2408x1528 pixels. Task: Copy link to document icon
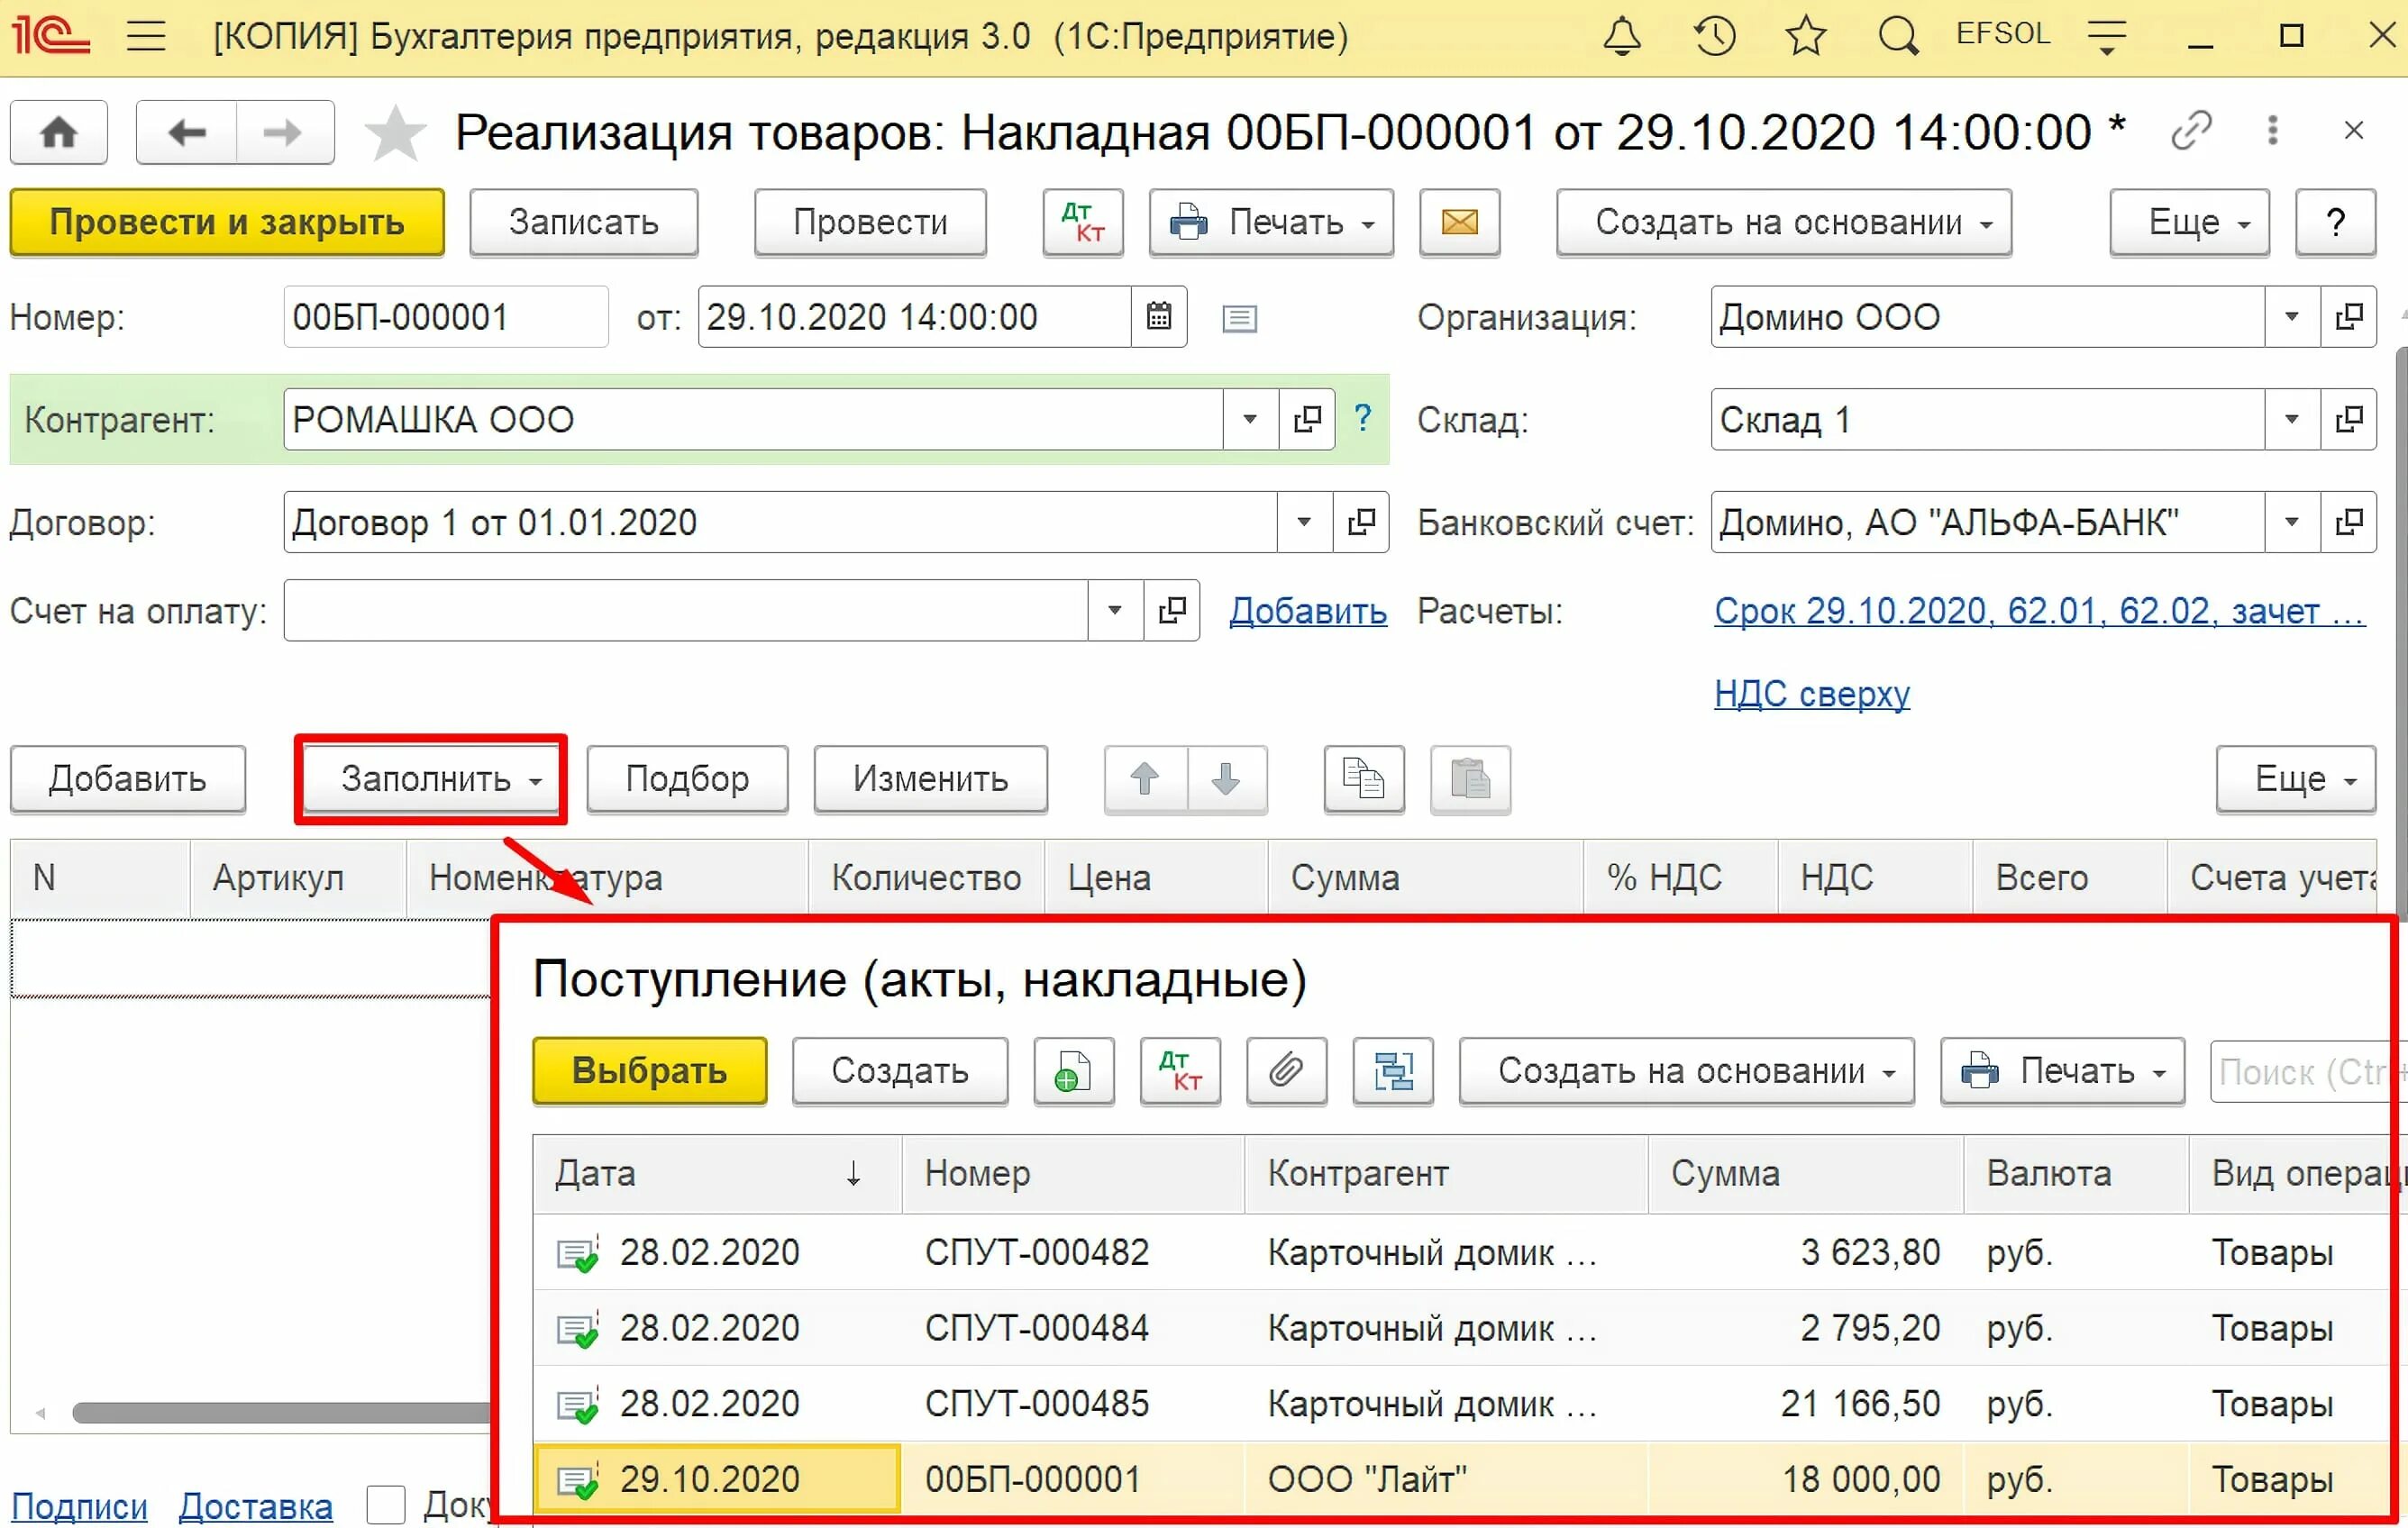[2191, 130]
